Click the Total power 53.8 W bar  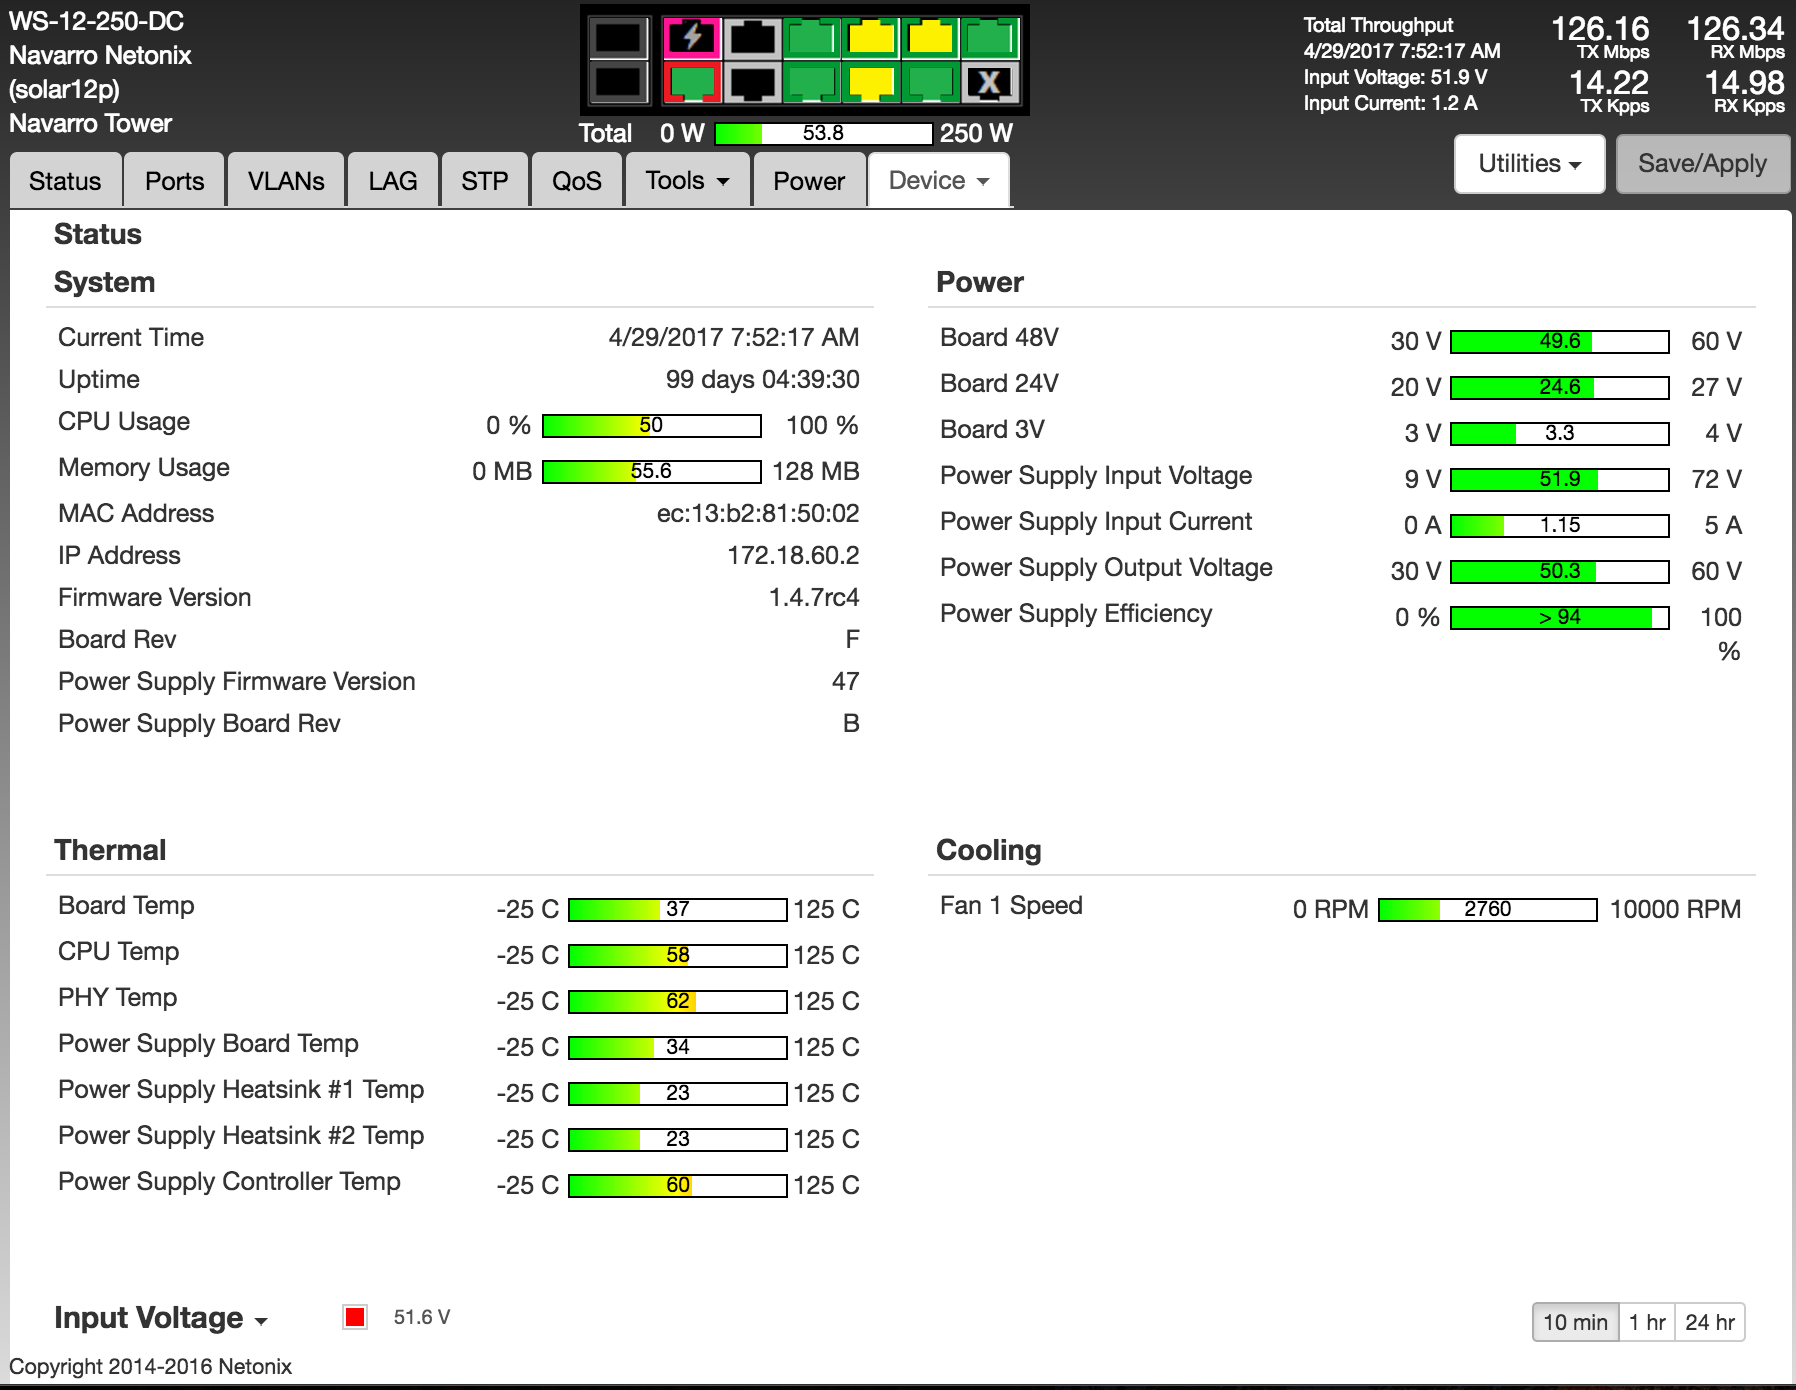point(823,133)
